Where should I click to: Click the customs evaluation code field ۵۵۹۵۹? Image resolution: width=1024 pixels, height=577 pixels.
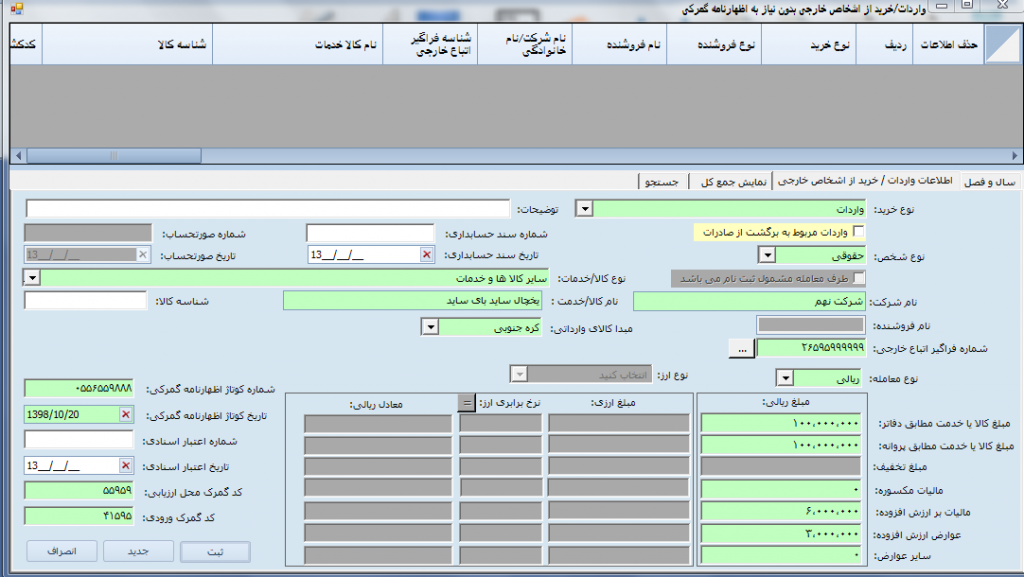[78, 490]
